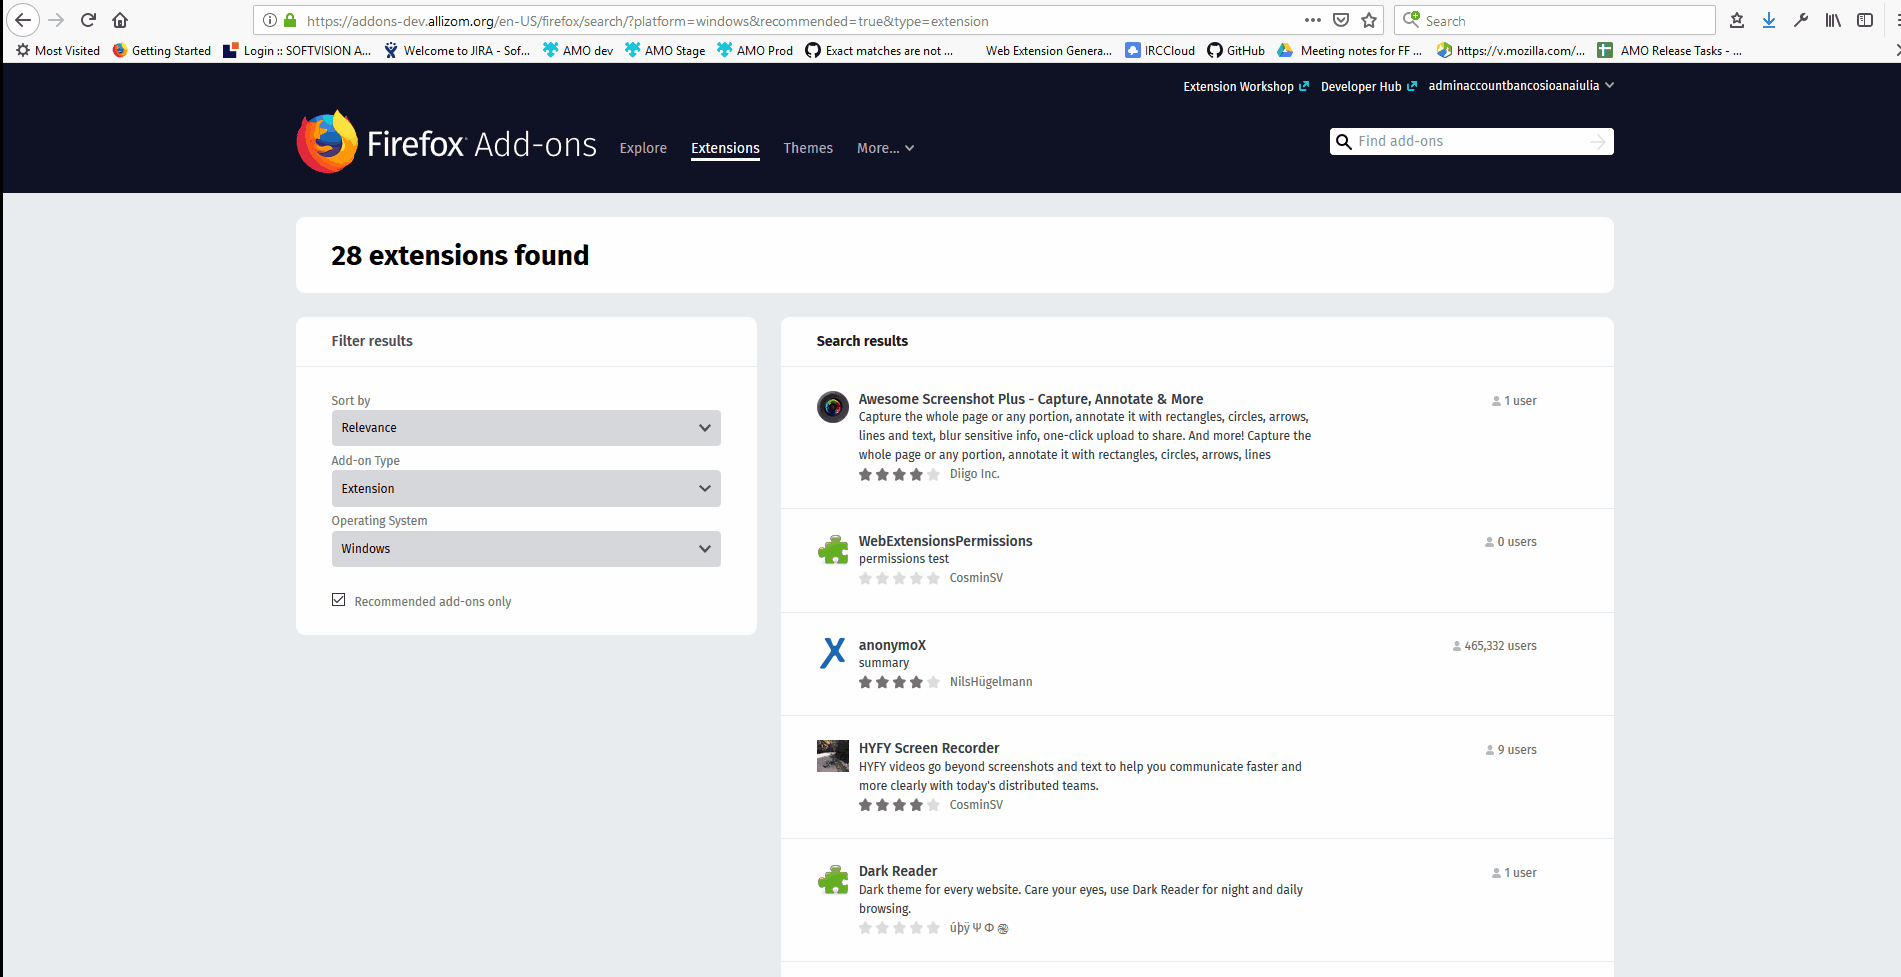
Task: Click the anonymoX blue X icon
Action: 833,653
